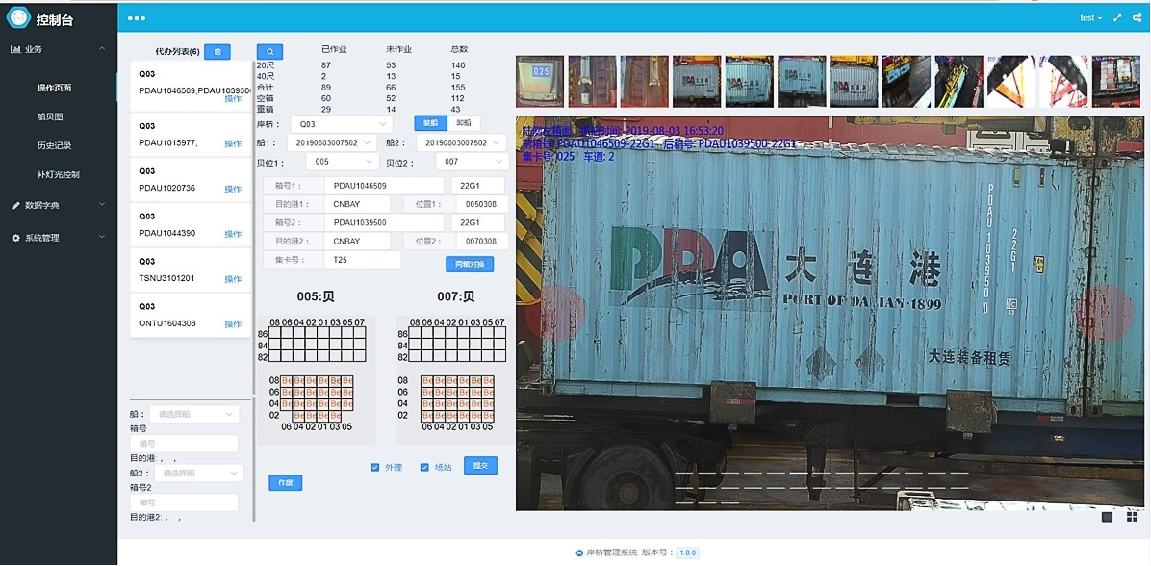Open the 船1 vessel dropdown

tap(332, 142)
